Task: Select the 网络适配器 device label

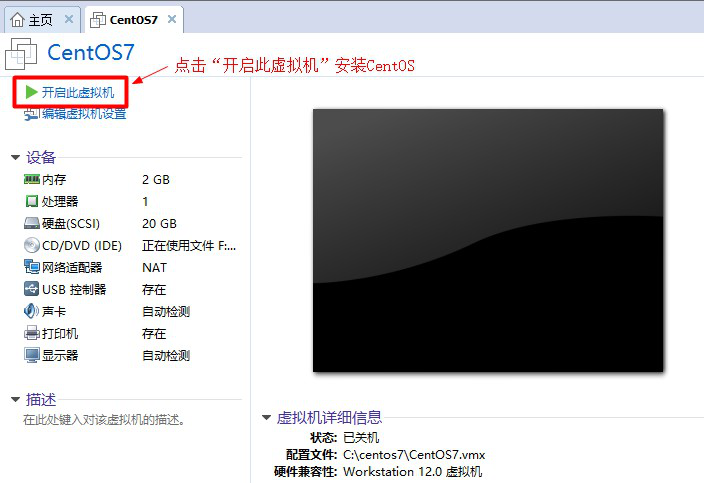Action: click(72, 267)
